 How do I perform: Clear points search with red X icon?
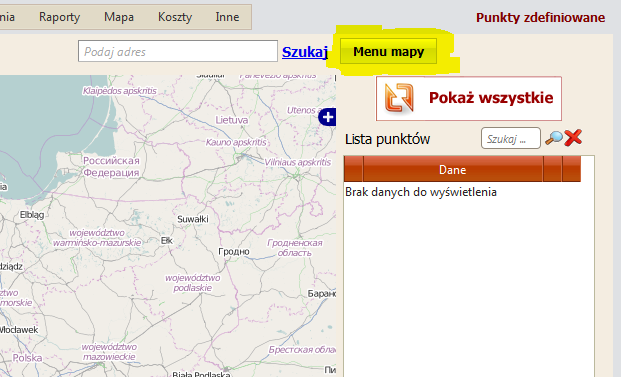pyautogui.click(x=573, y=138)
